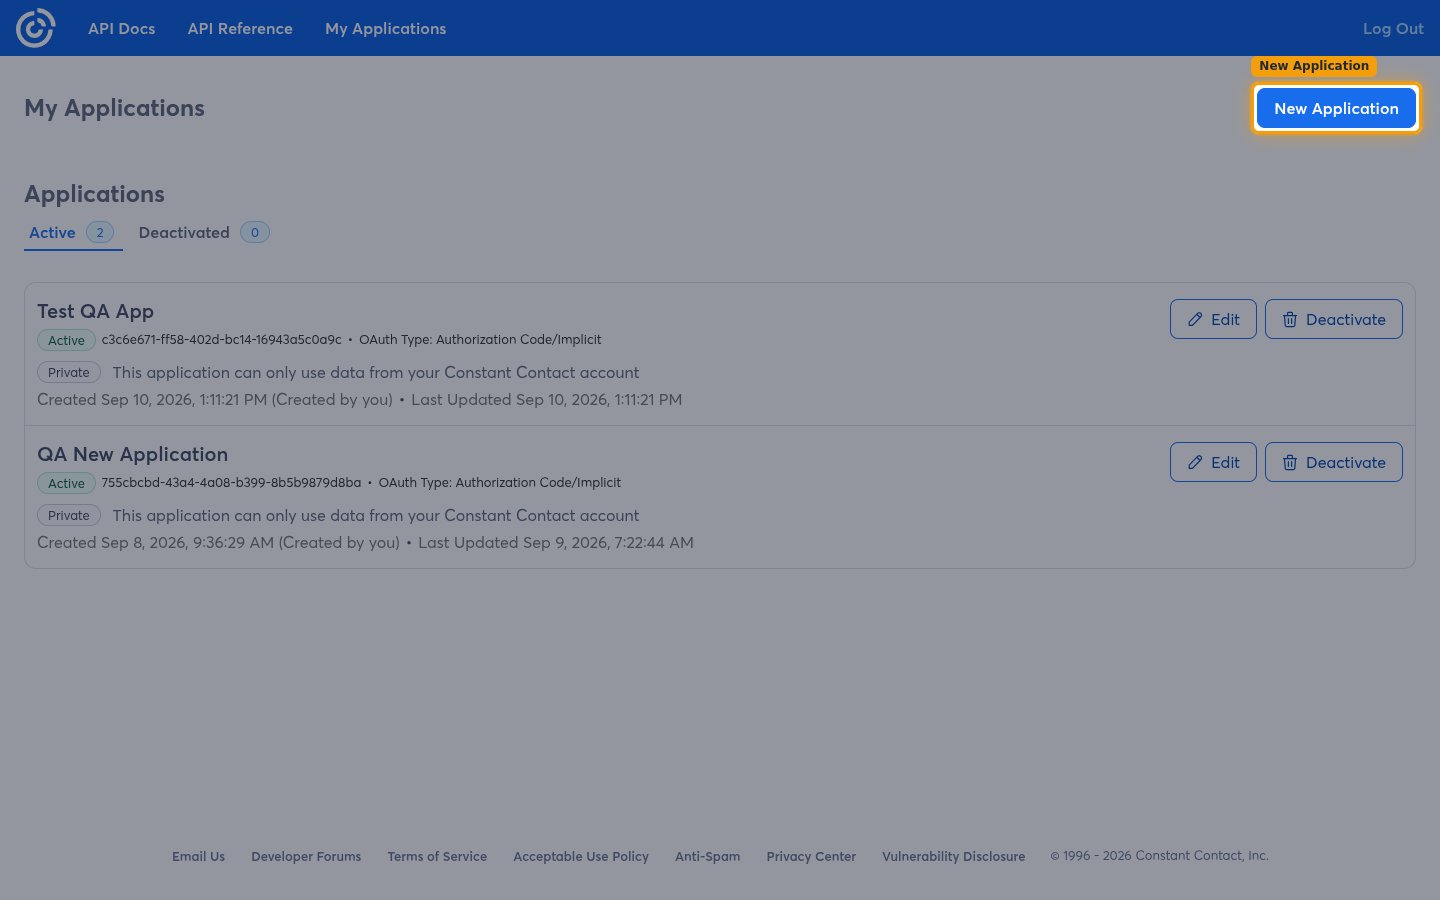This screenshot has height=900, width=1440.
Task: Deactivate the Test QA App application
Action: point(1334,319)
